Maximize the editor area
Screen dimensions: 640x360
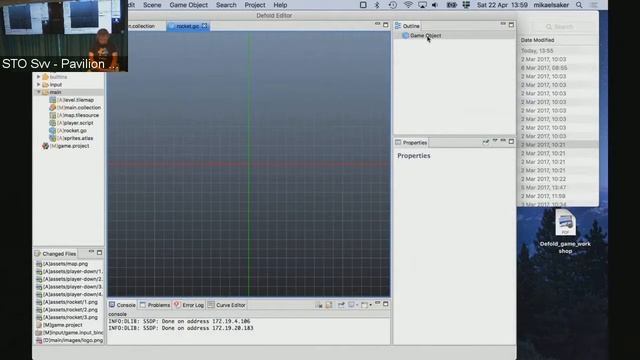tap(385, 25)
